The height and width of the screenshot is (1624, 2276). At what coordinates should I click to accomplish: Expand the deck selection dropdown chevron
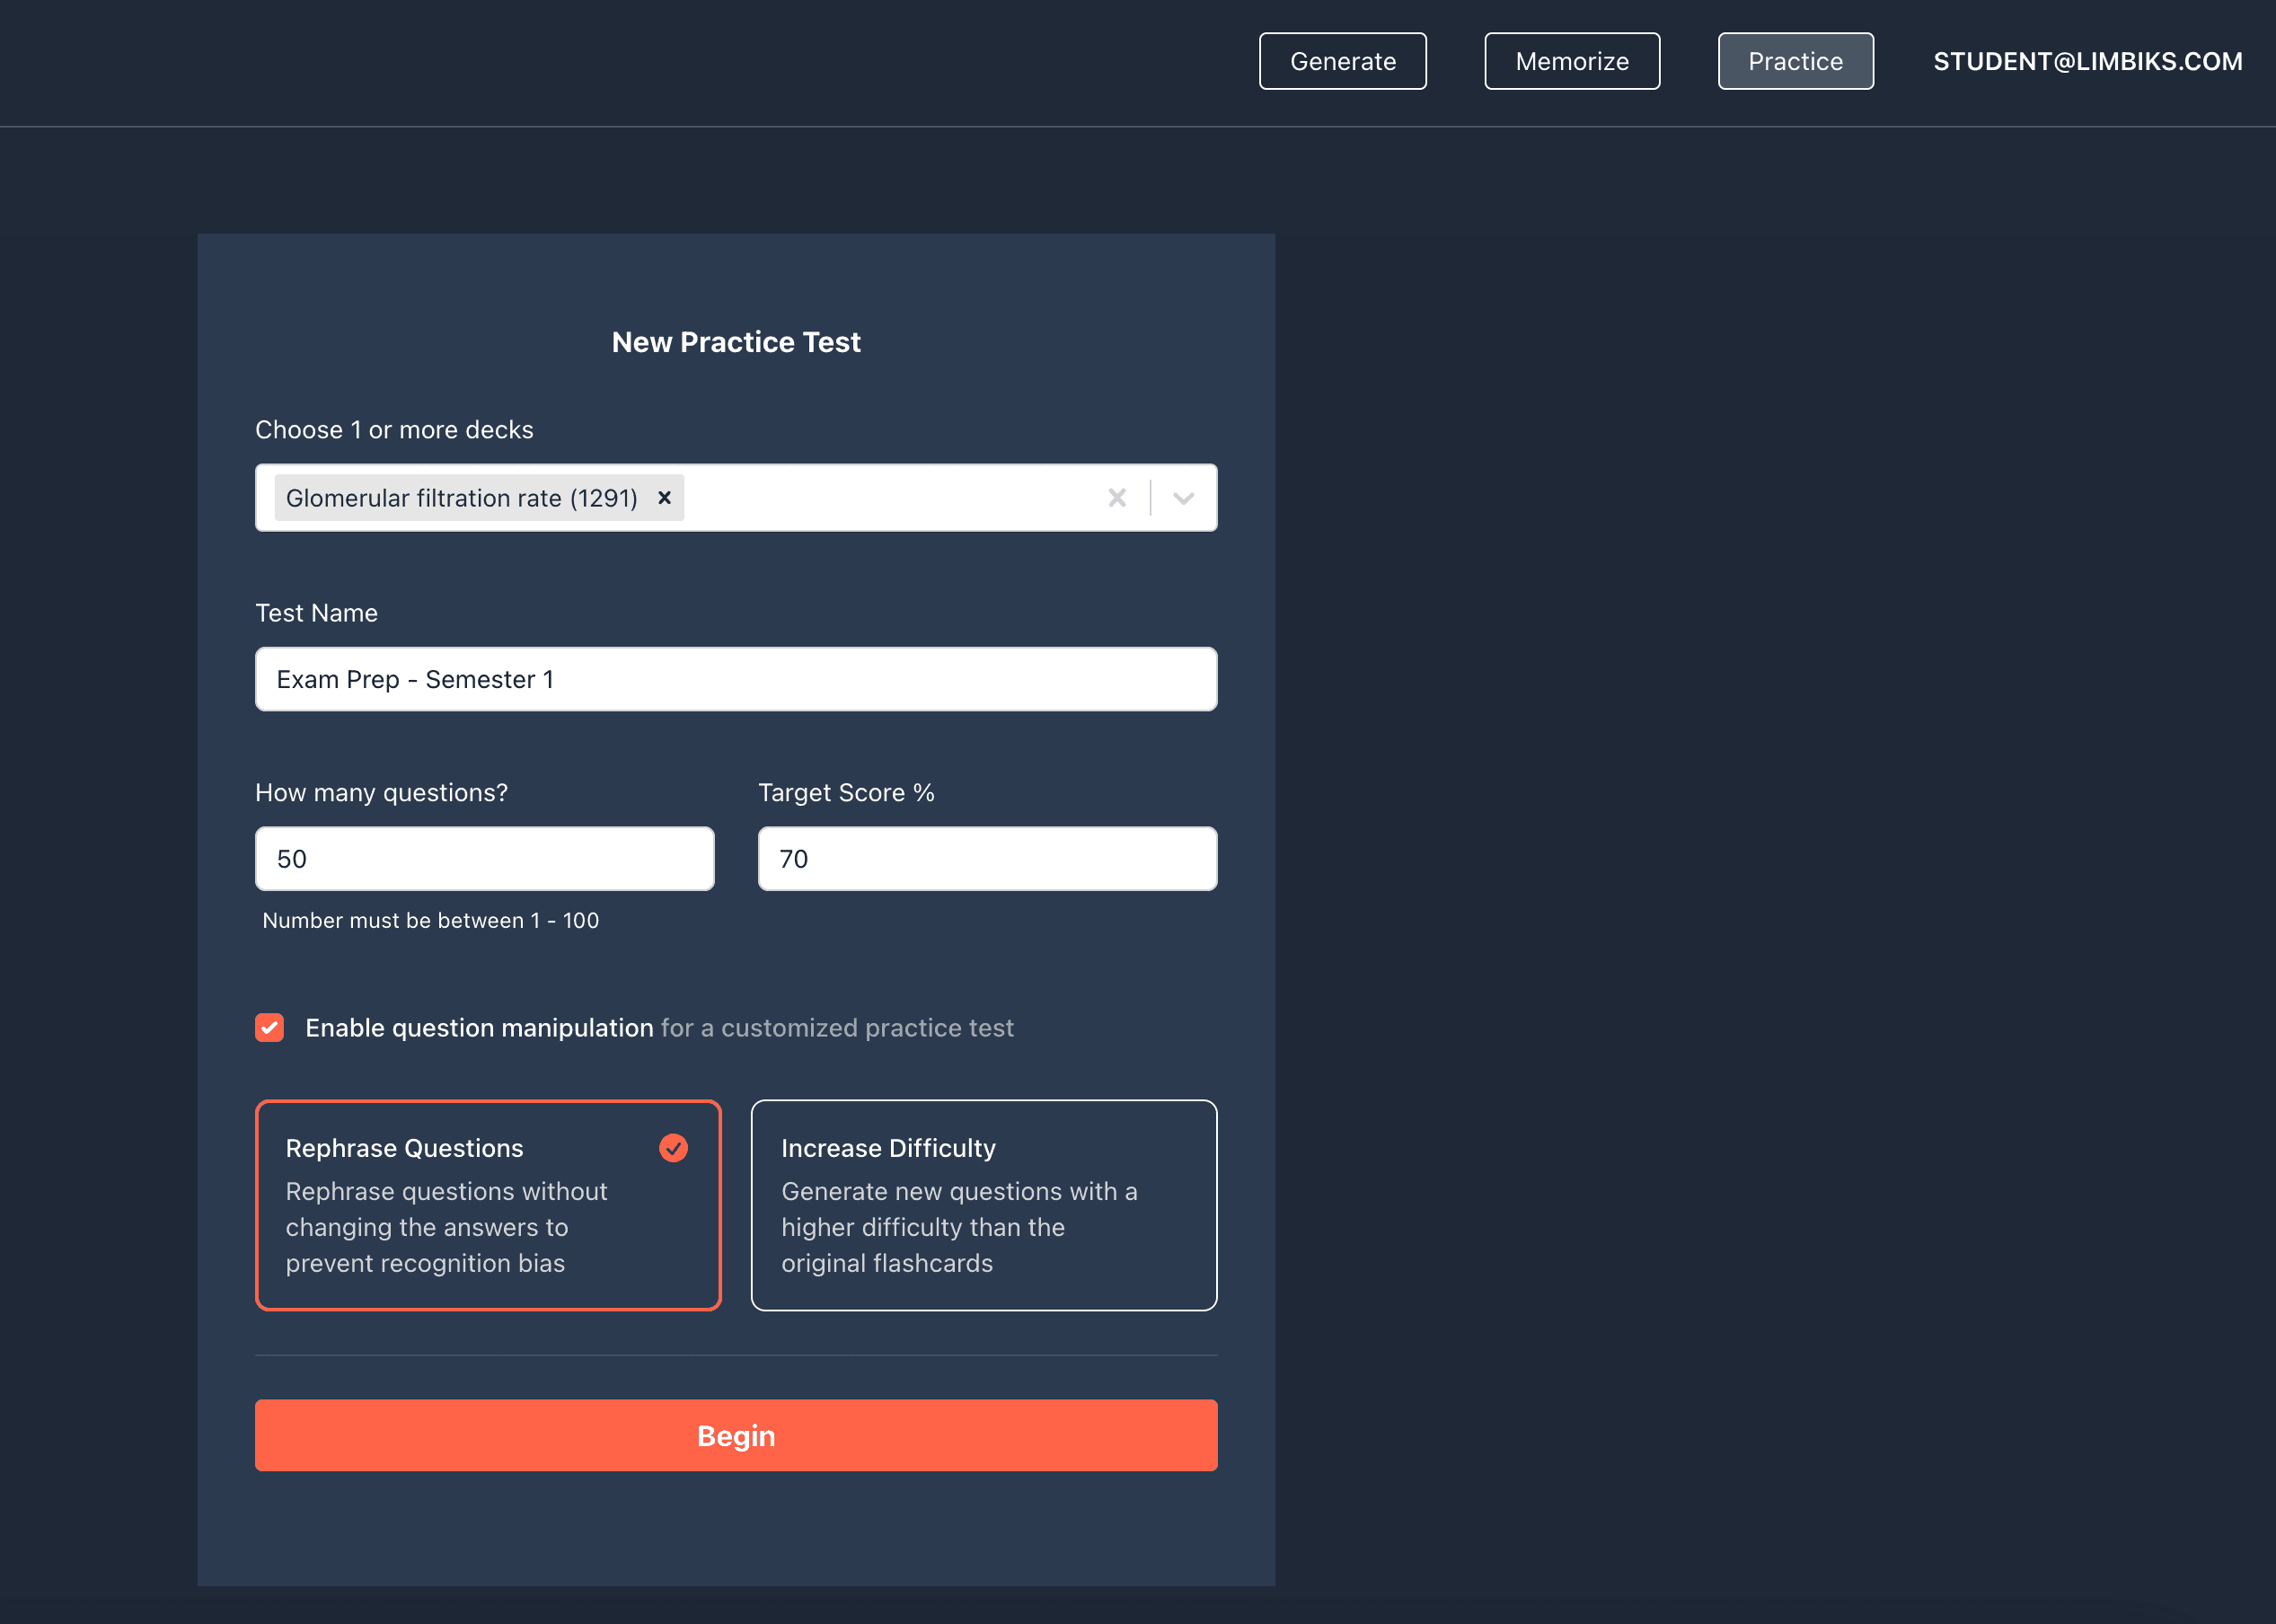1184,497
